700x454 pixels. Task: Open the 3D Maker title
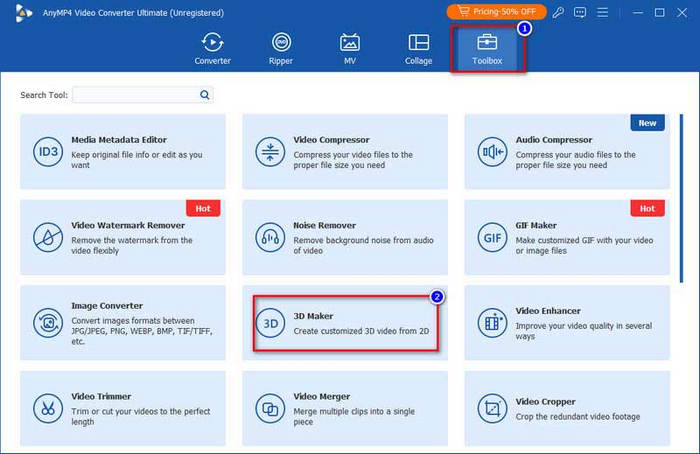coord(313,316)
